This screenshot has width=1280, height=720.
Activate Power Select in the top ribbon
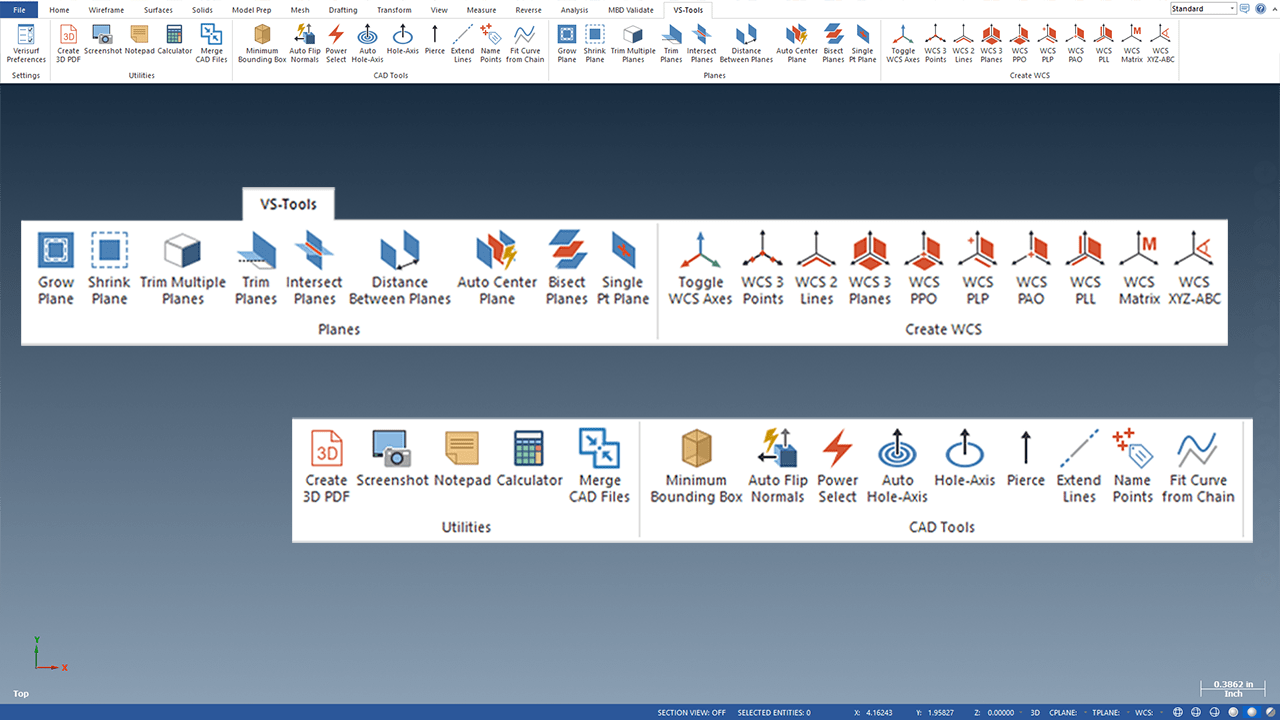(336, 43)
